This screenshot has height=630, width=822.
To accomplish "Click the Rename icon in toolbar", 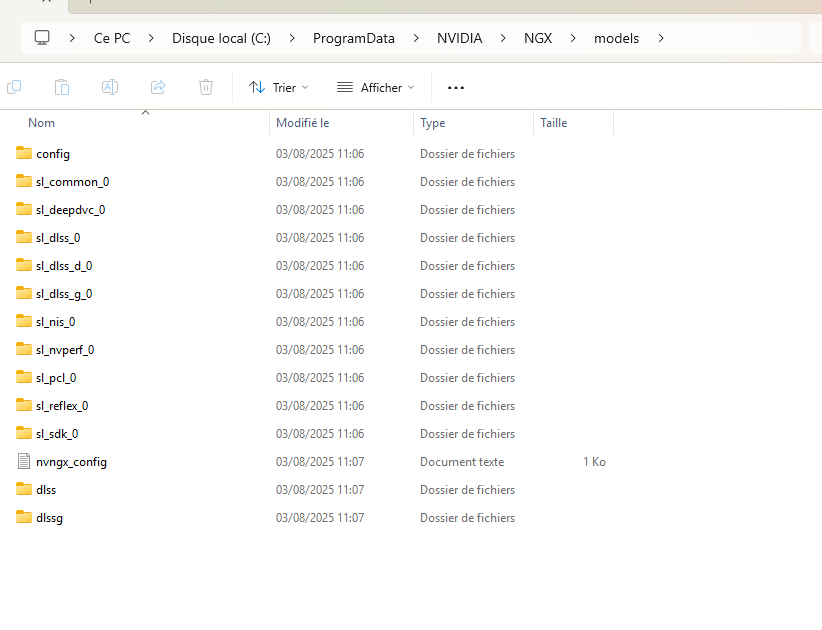I will [110, 87].
